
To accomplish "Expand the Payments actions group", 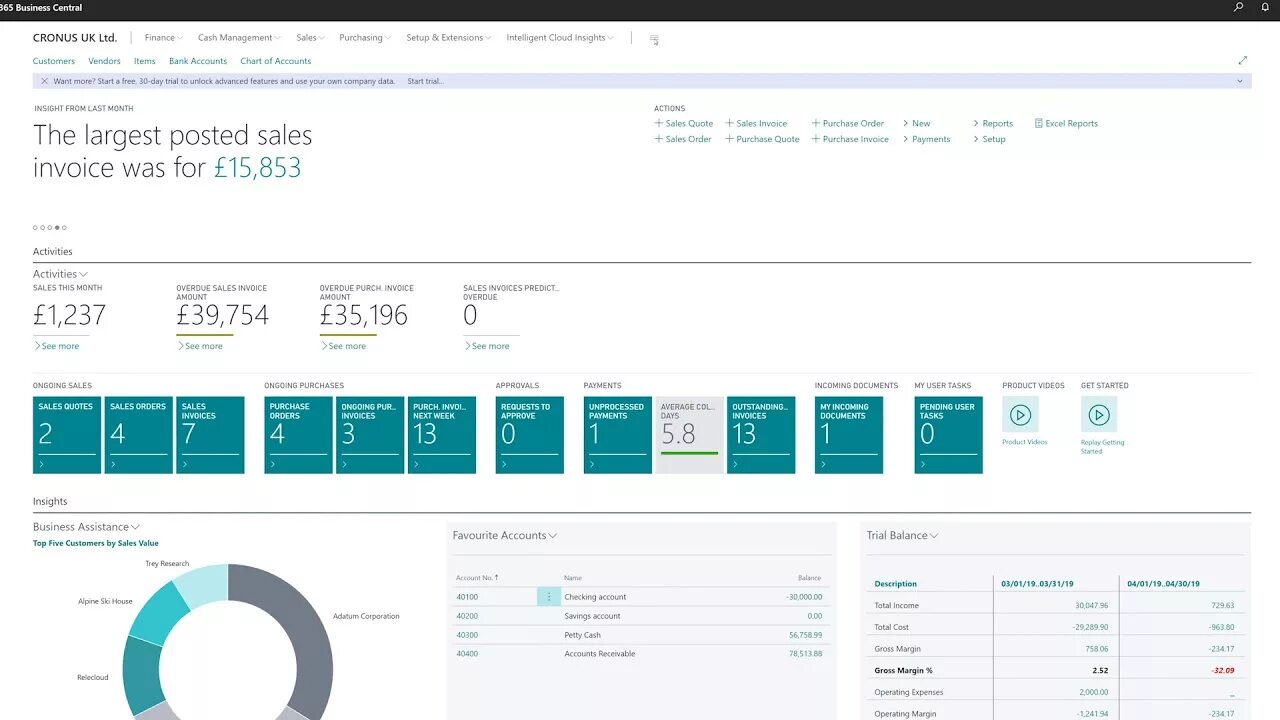I will pos(926,140).
